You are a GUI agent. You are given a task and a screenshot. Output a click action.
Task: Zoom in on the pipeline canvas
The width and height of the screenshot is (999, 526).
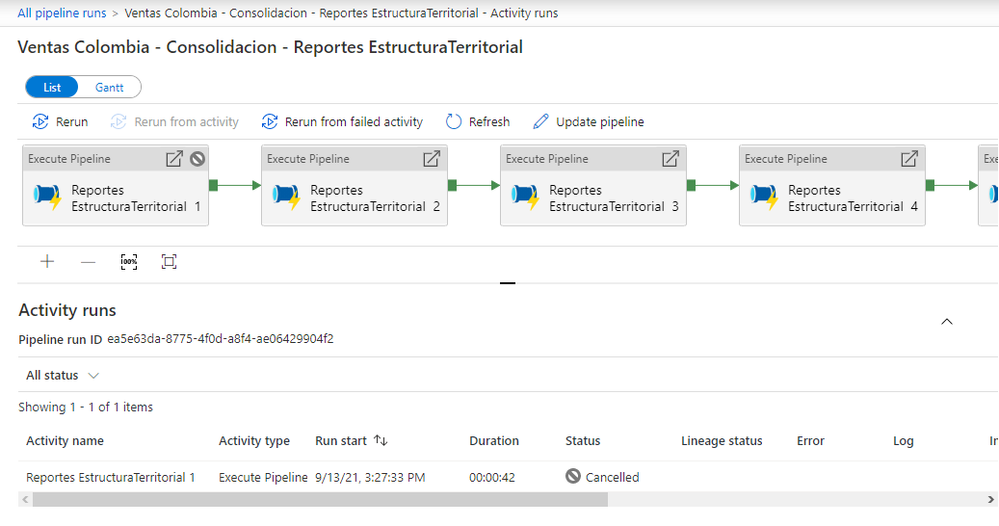[x=47, y=262]
